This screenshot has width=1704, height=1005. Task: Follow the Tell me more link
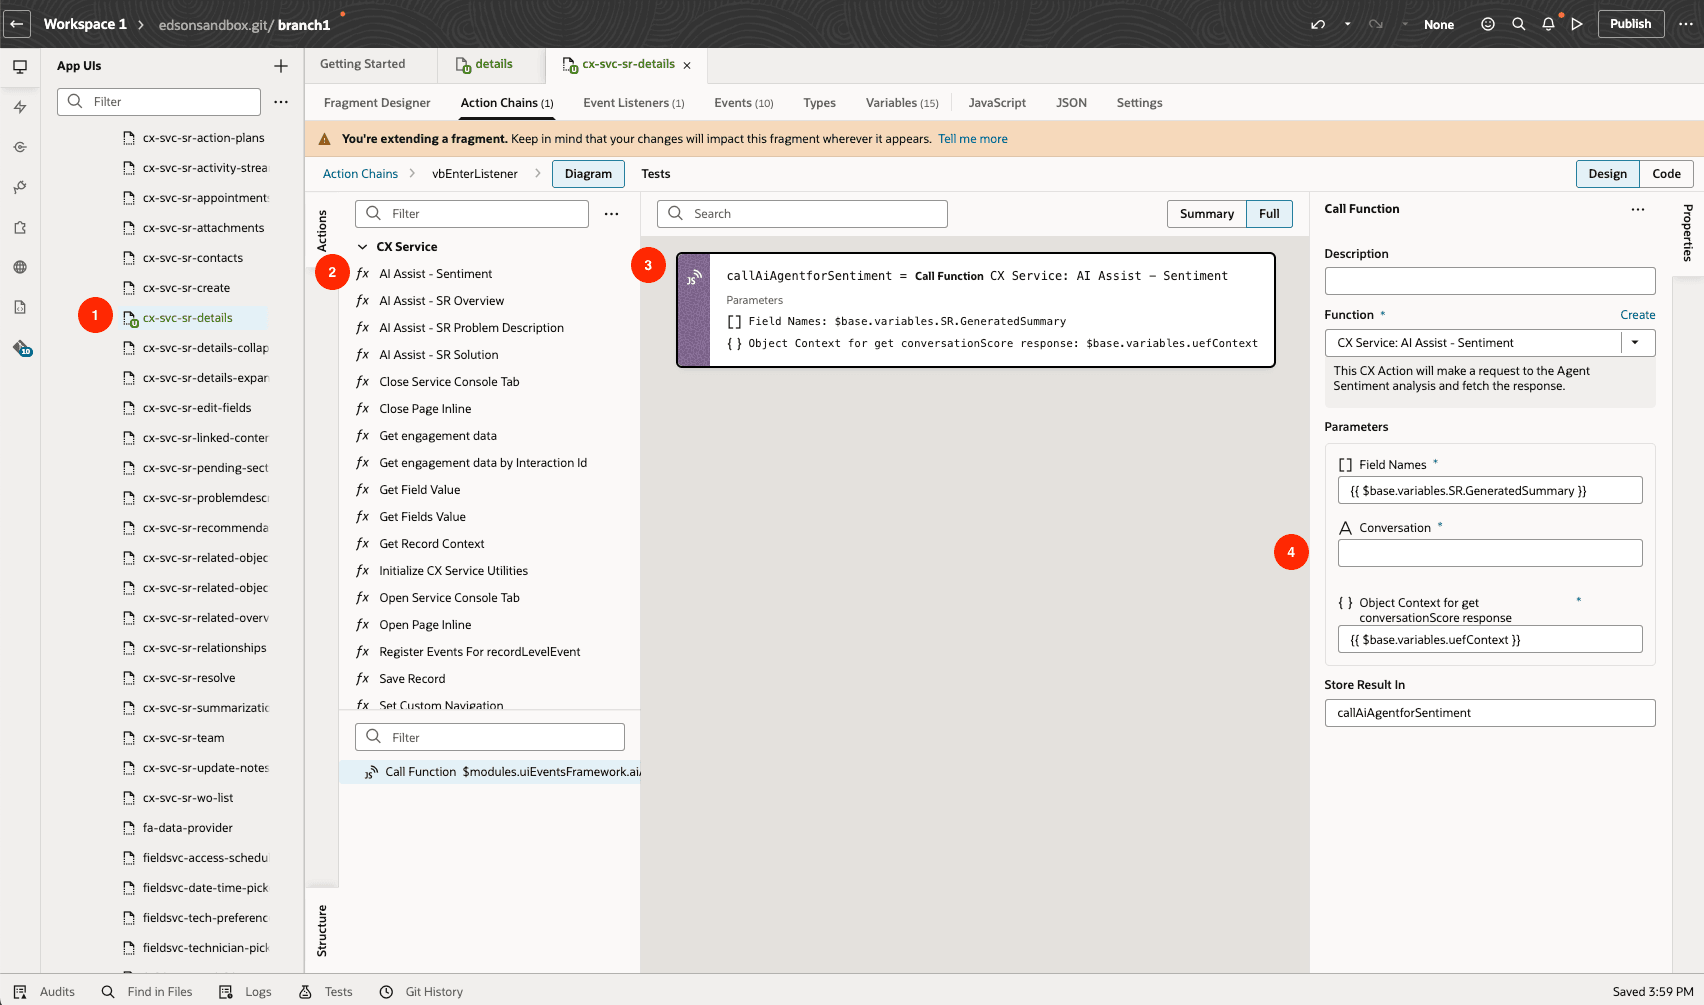(972, 139)
